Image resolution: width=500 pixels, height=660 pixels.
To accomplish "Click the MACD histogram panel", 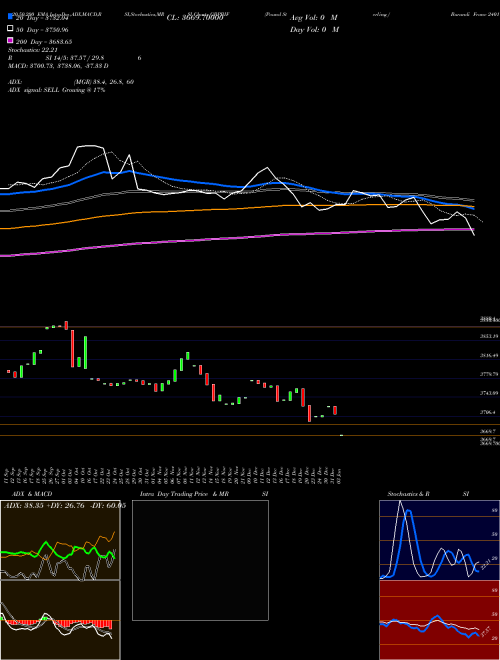I will pyautogui.click(x=60, y=620).
